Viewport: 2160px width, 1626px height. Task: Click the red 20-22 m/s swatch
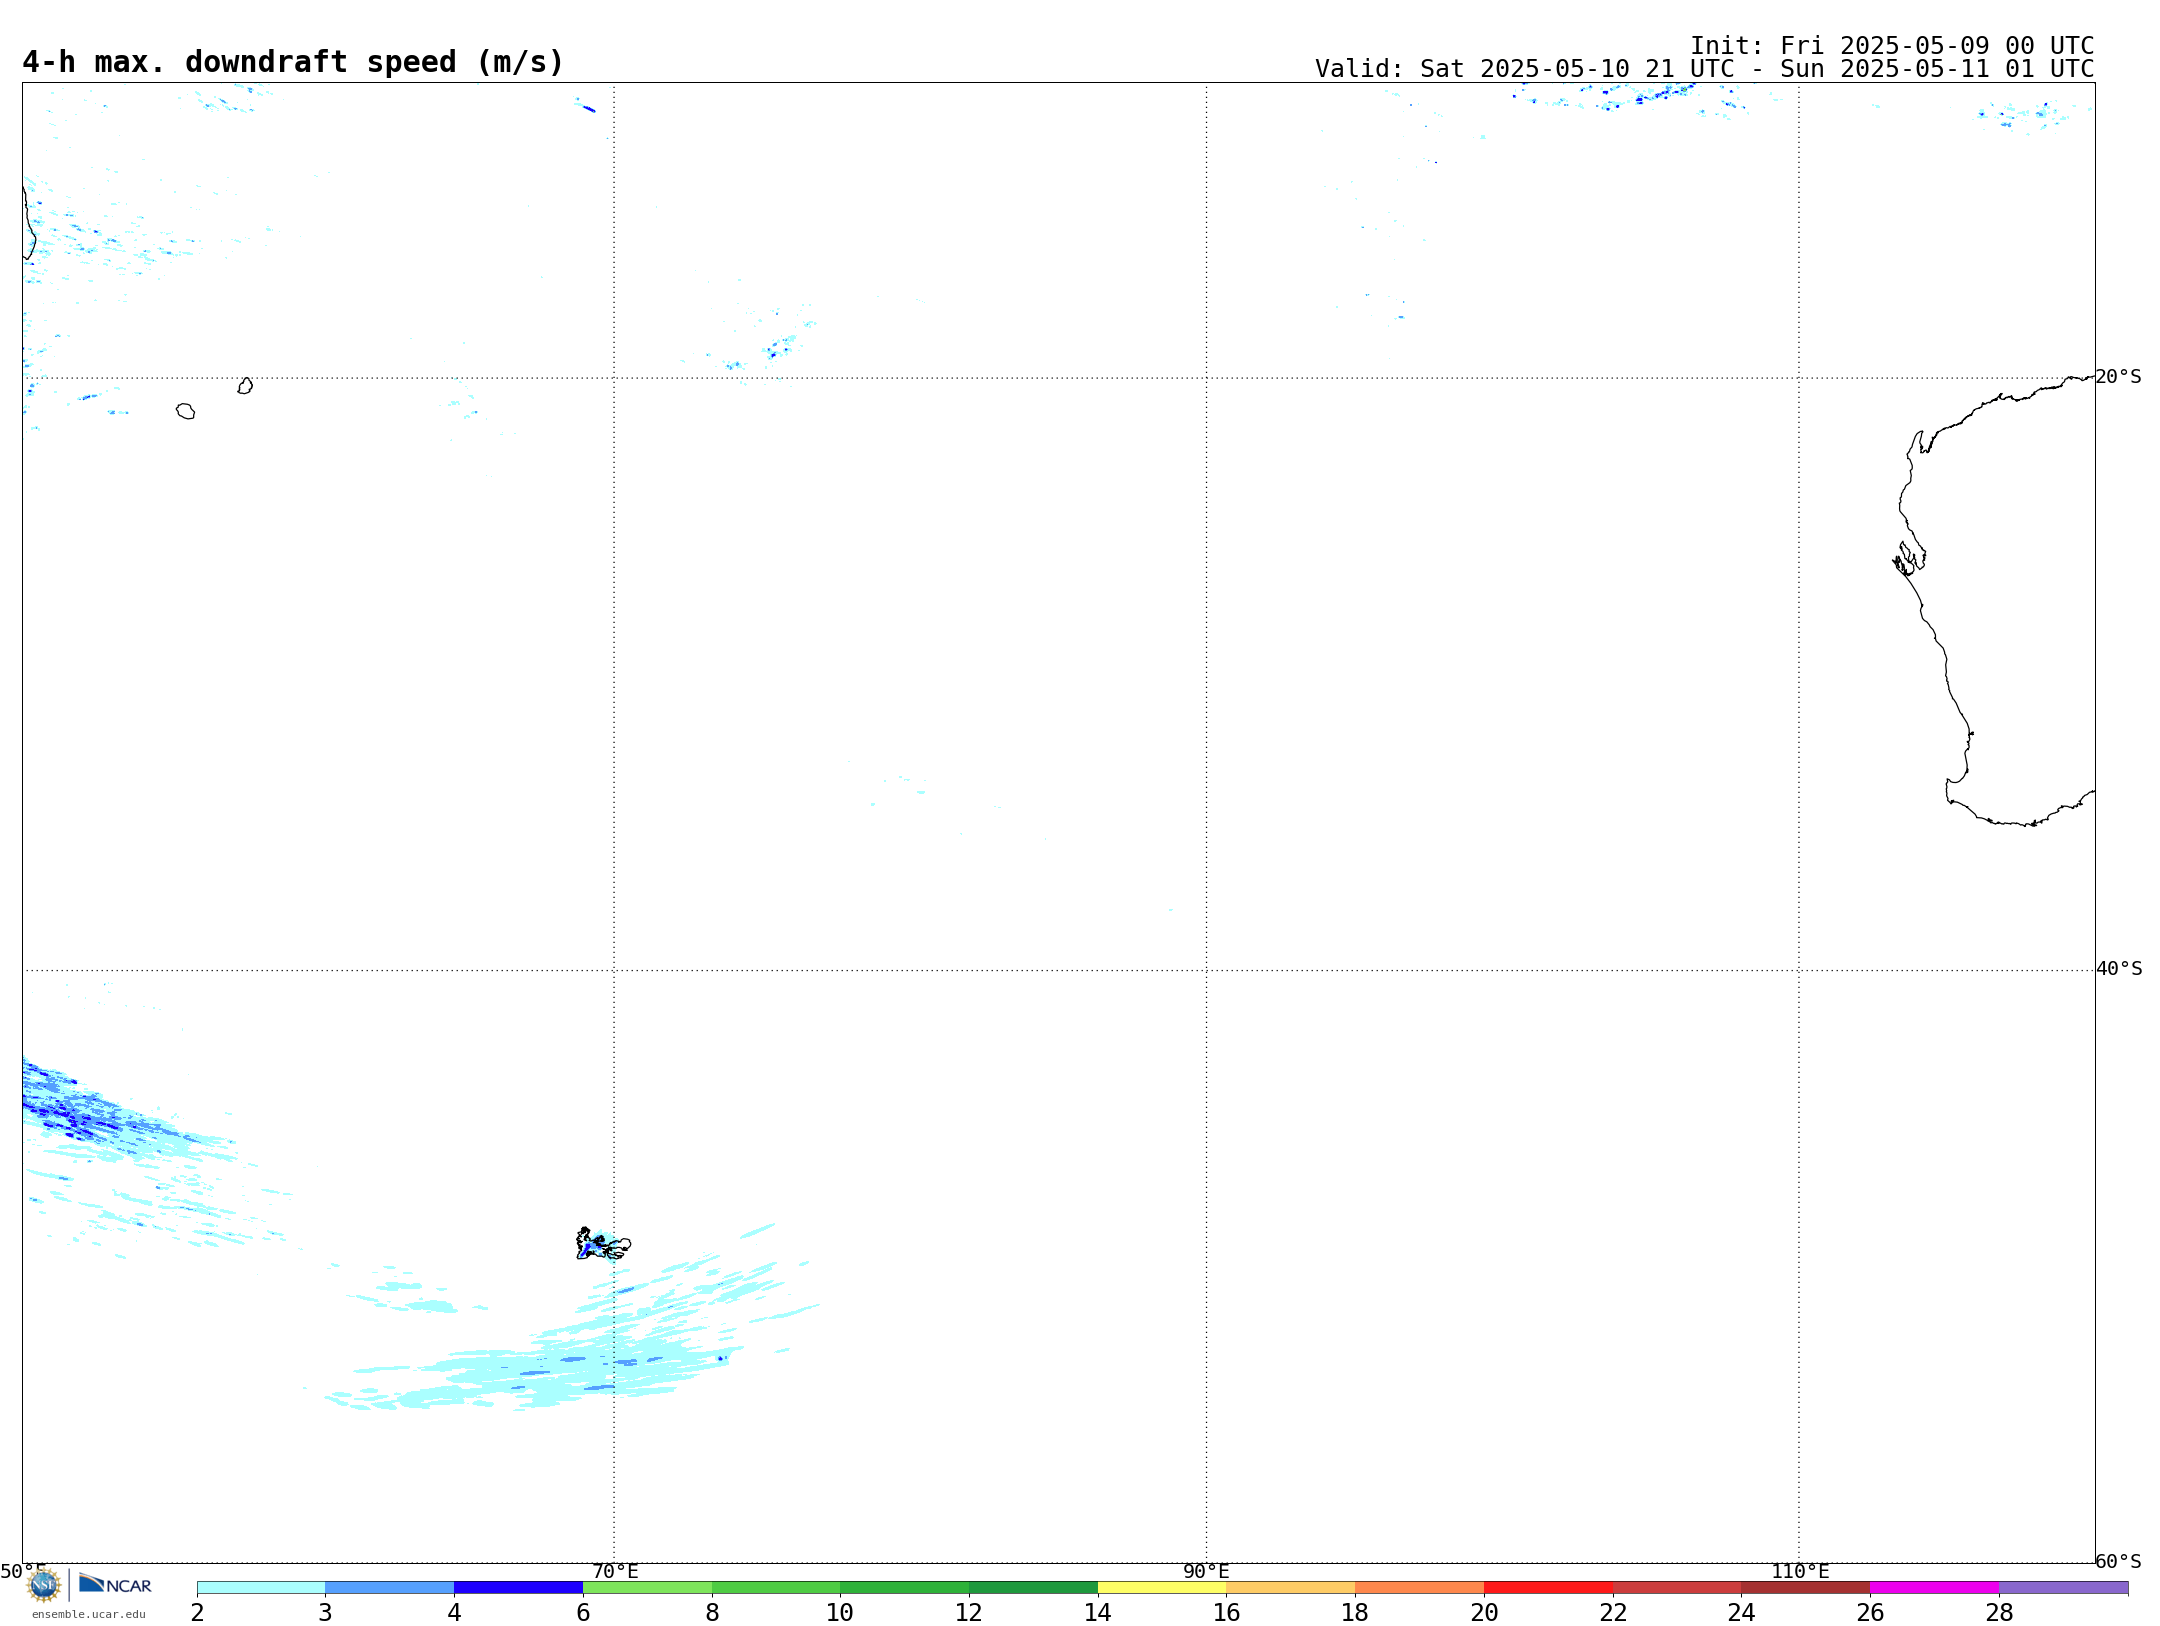[x=1548, y=1588]
